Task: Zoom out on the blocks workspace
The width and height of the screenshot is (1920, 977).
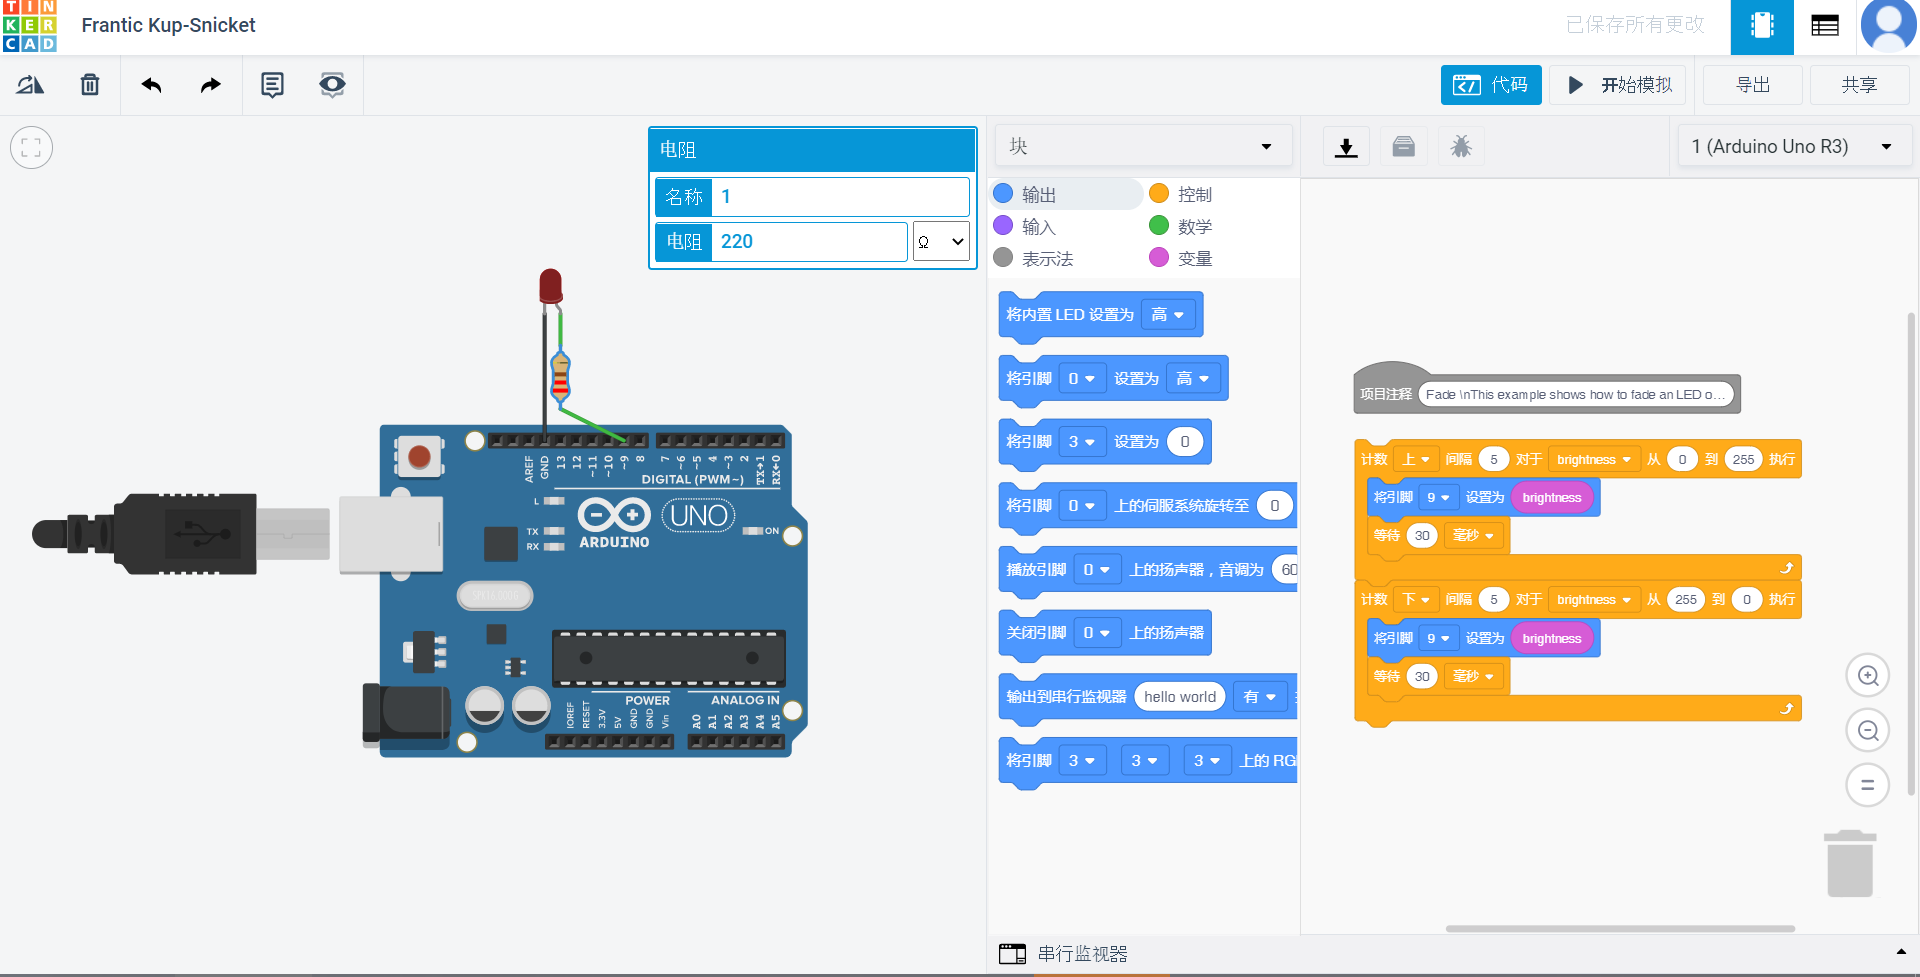Action: tap(1867, 730)
